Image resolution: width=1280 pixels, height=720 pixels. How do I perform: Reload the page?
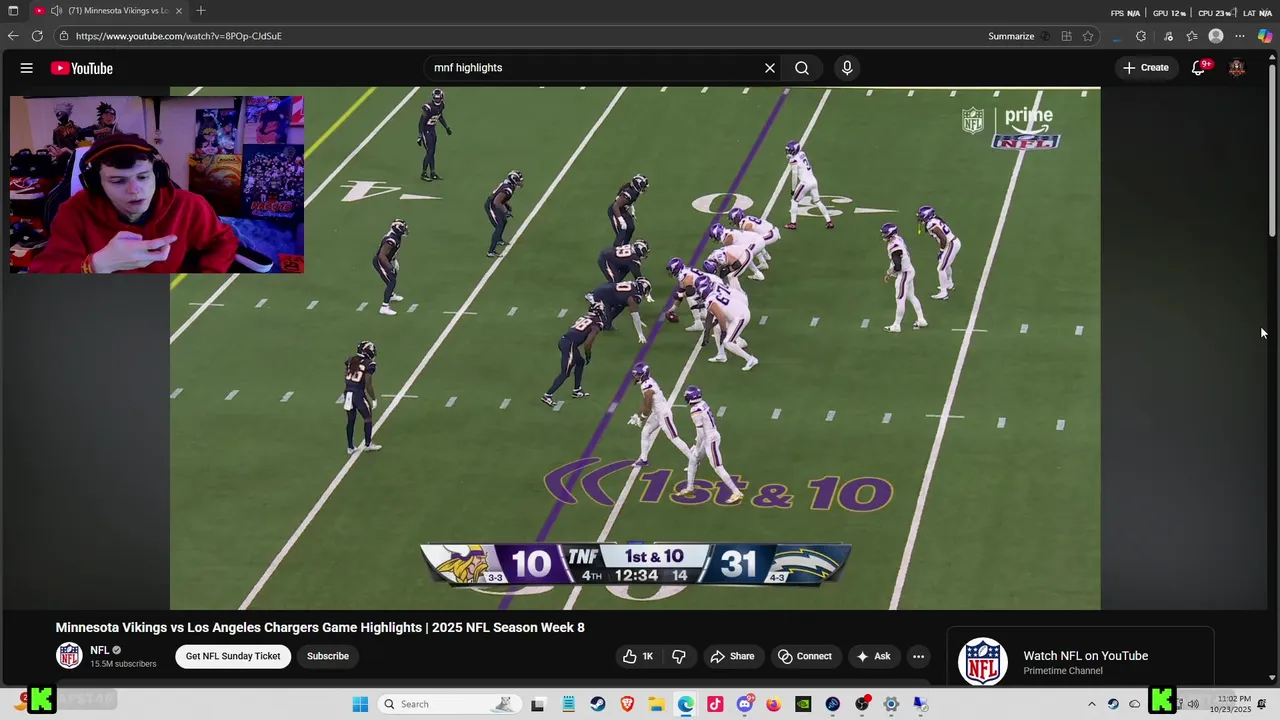click(x=37, y=36)
